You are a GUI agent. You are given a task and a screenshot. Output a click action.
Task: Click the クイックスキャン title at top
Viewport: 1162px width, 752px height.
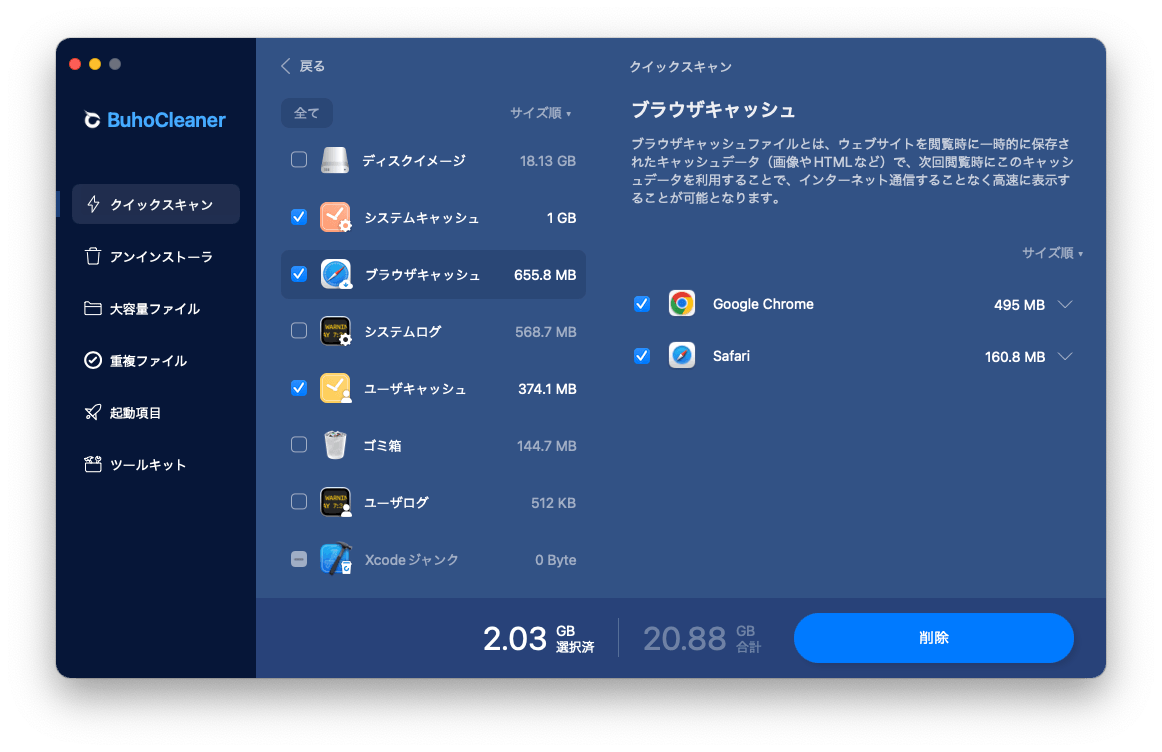pos(680,67)
